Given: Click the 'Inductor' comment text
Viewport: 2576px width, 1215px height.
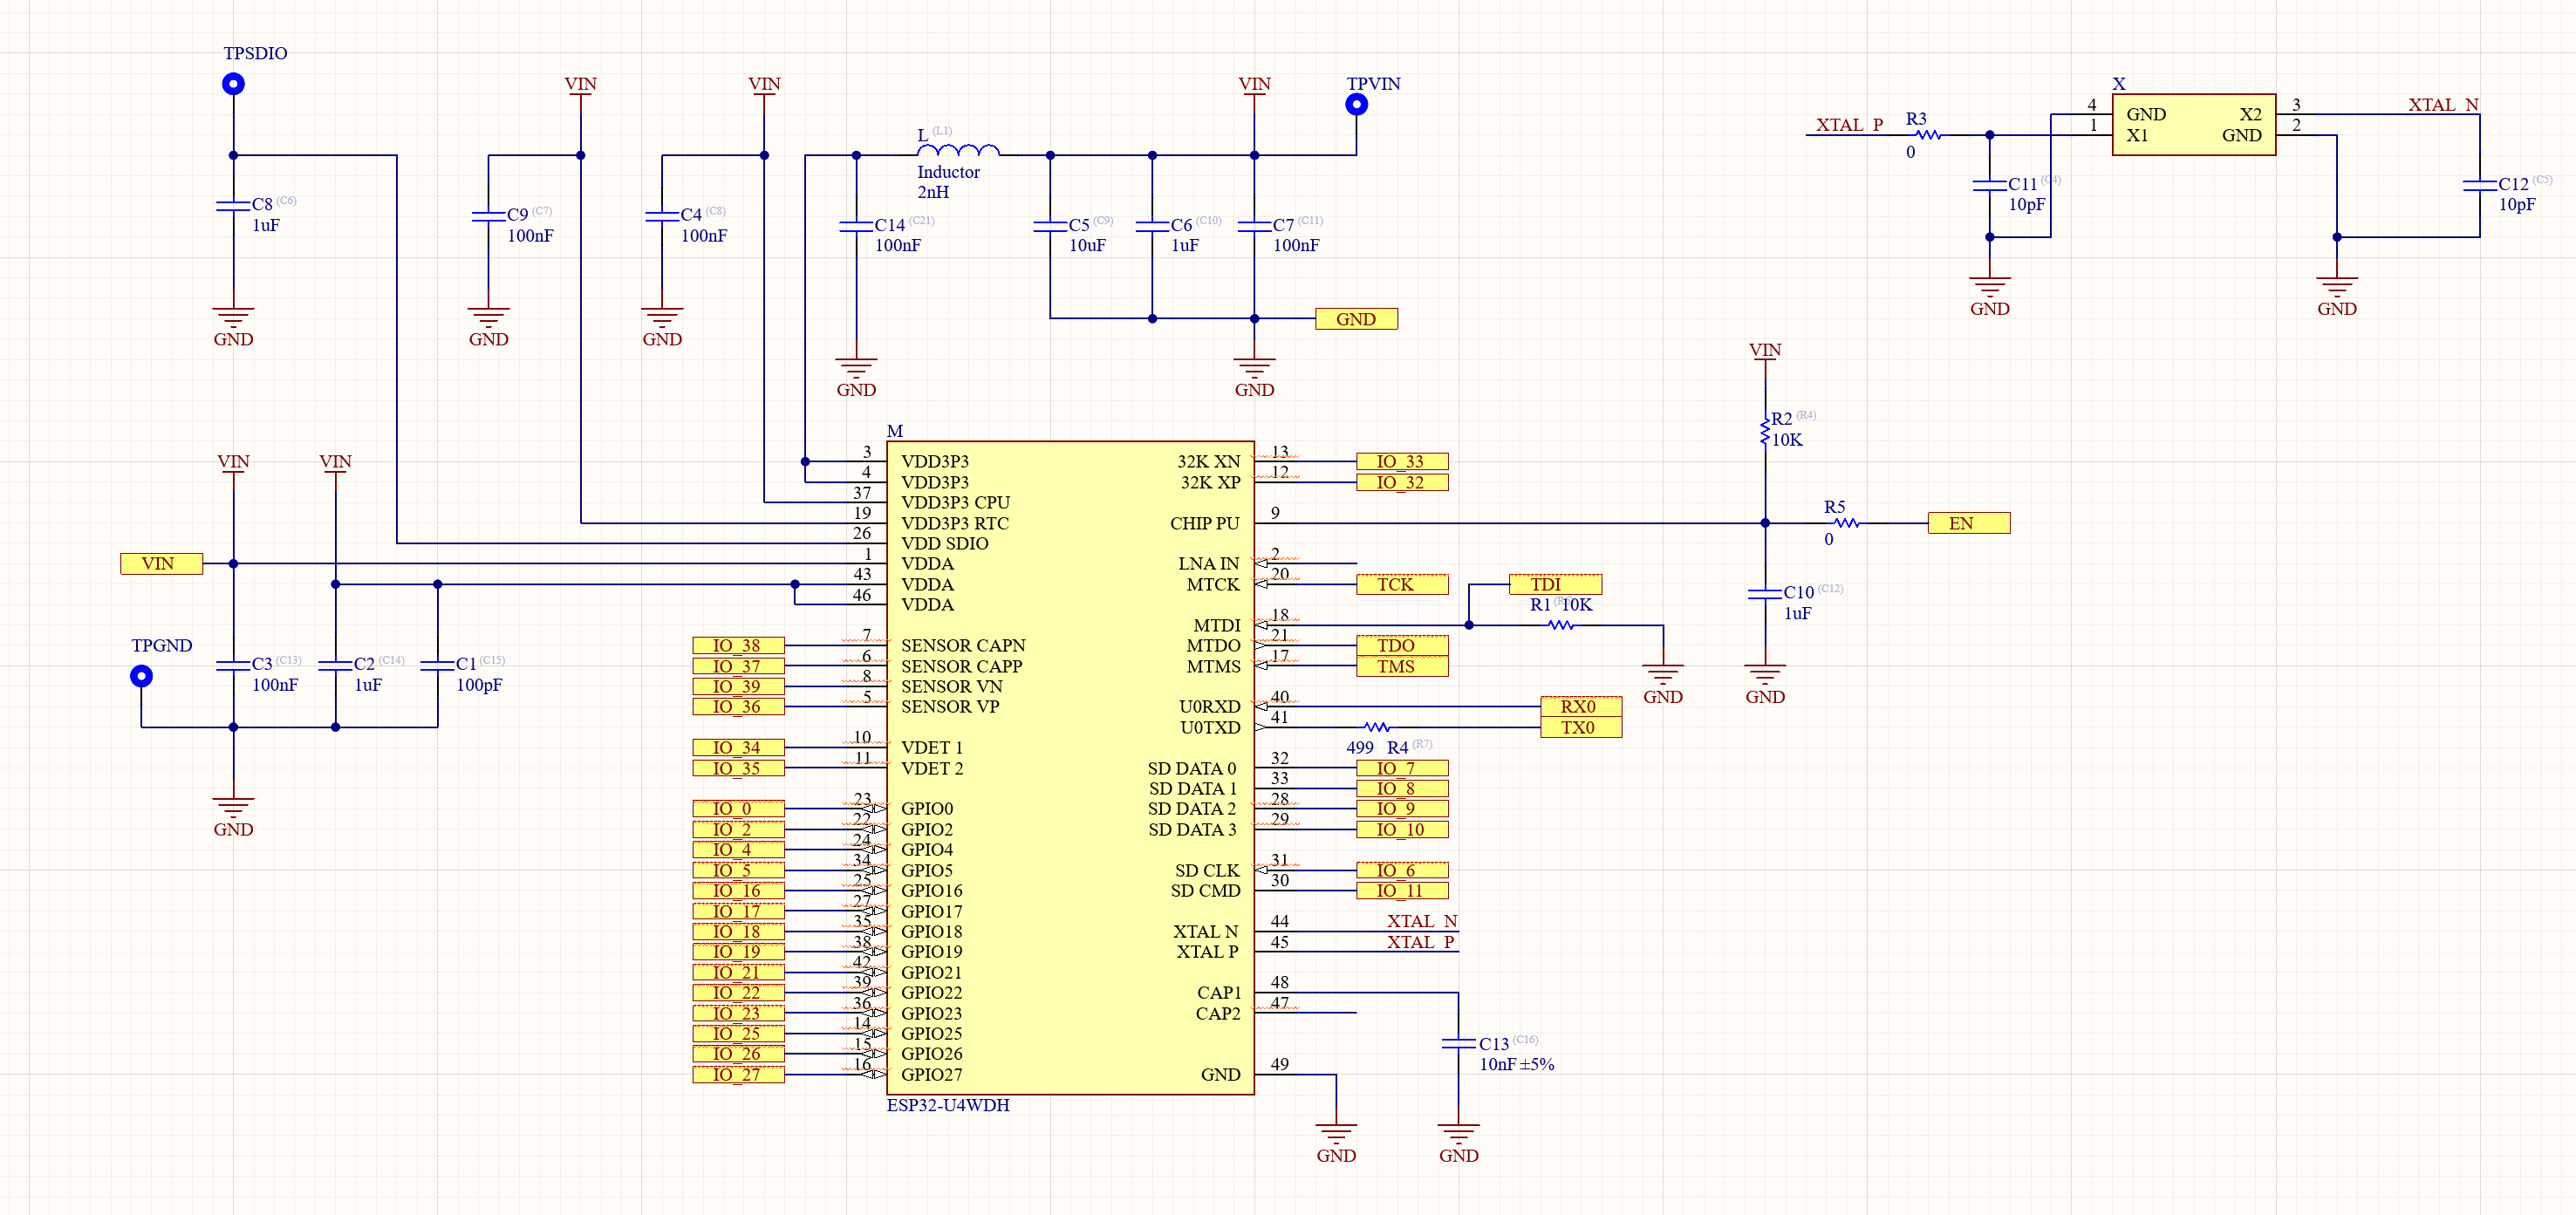Looking at the screenshot, I should (948, 172).
